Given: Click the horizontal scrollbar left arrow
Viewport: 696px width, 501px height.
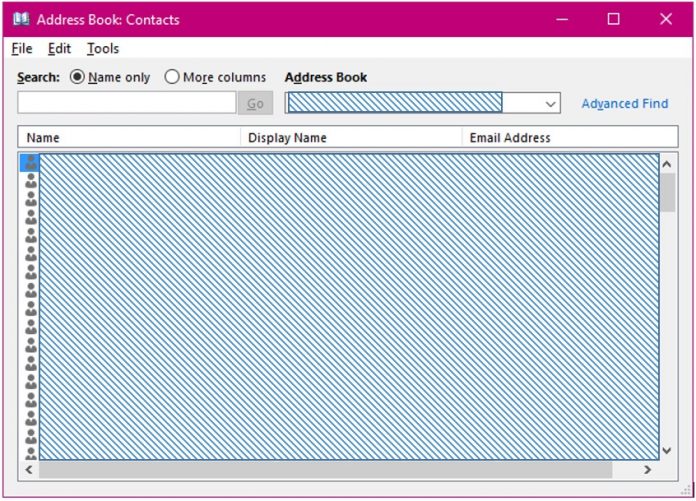Looking at the screenshot, I should (29, 469).
